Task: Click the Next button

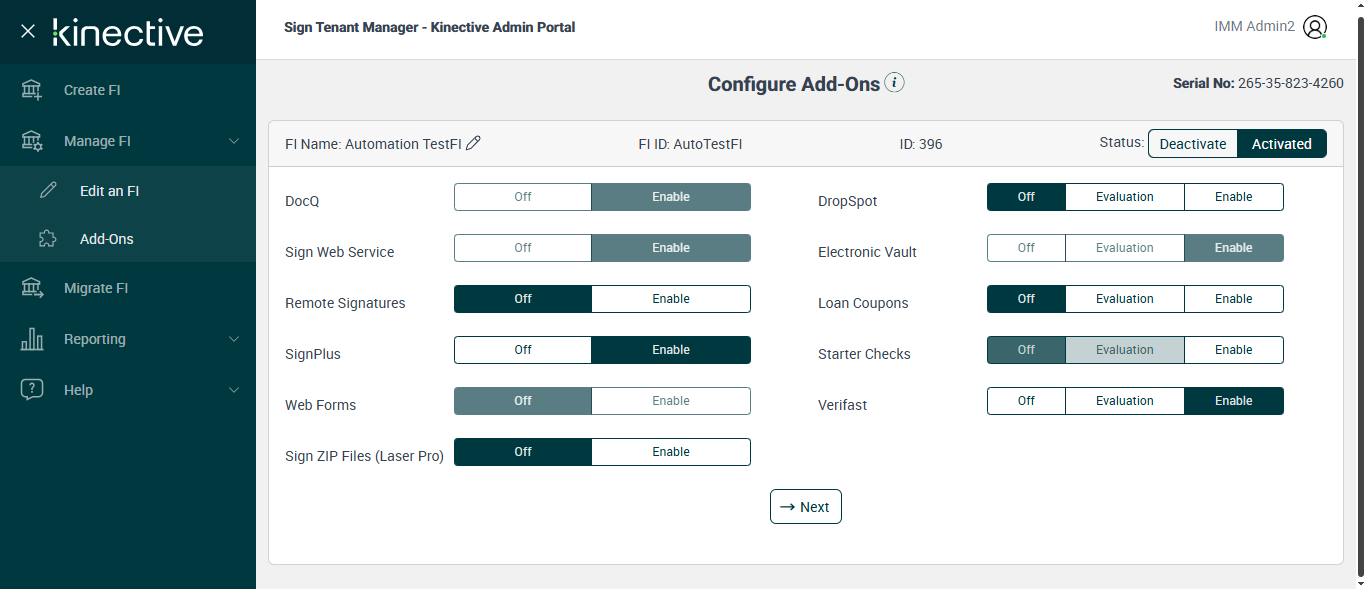Action: (x=806, y=507)
